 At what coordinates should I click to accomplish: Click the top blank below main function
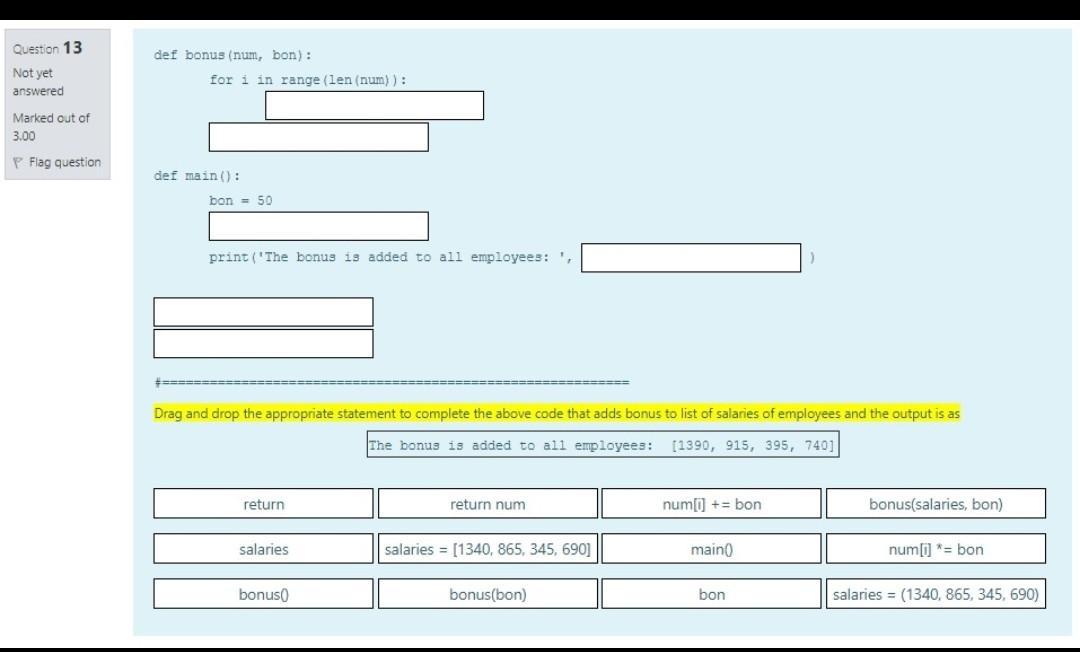point(263,311)
